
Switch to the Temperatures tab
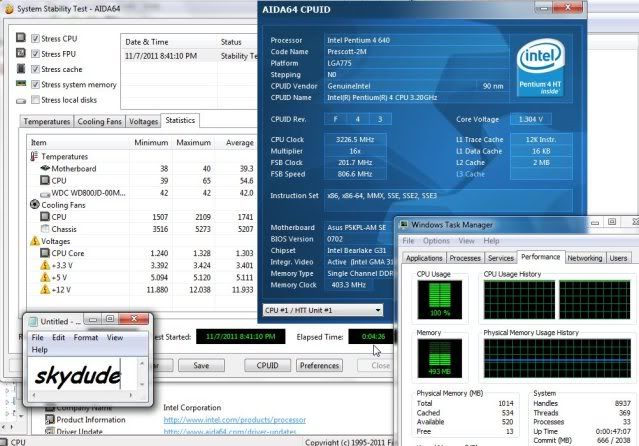46,121
